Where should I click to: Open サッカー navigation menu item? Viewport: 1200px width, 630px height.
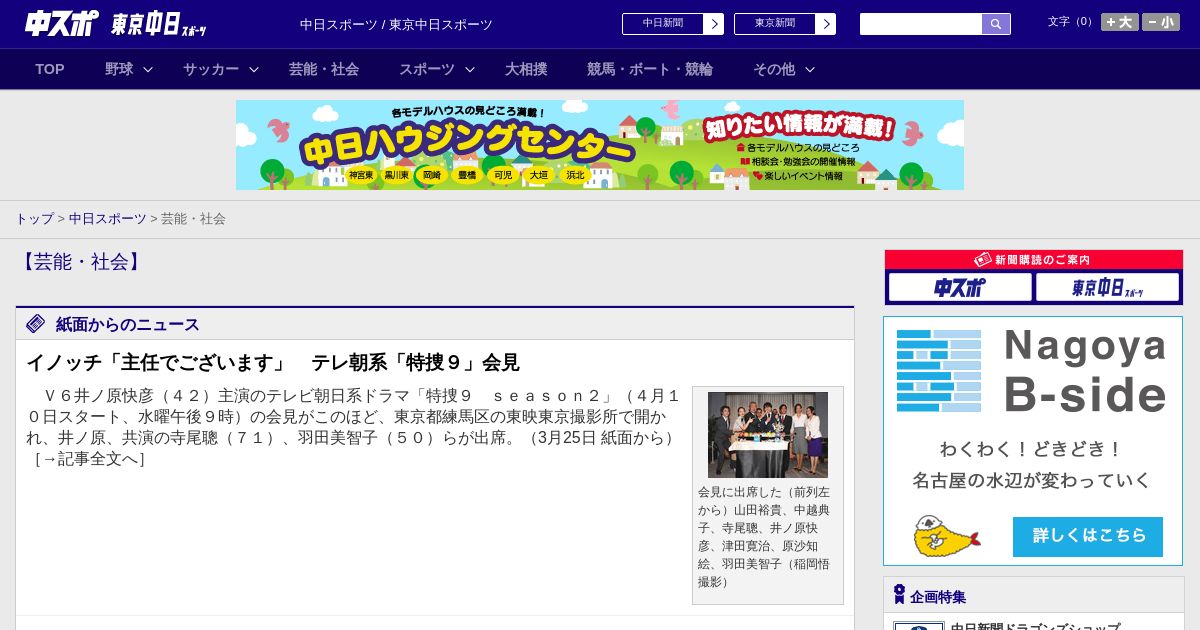211,69
